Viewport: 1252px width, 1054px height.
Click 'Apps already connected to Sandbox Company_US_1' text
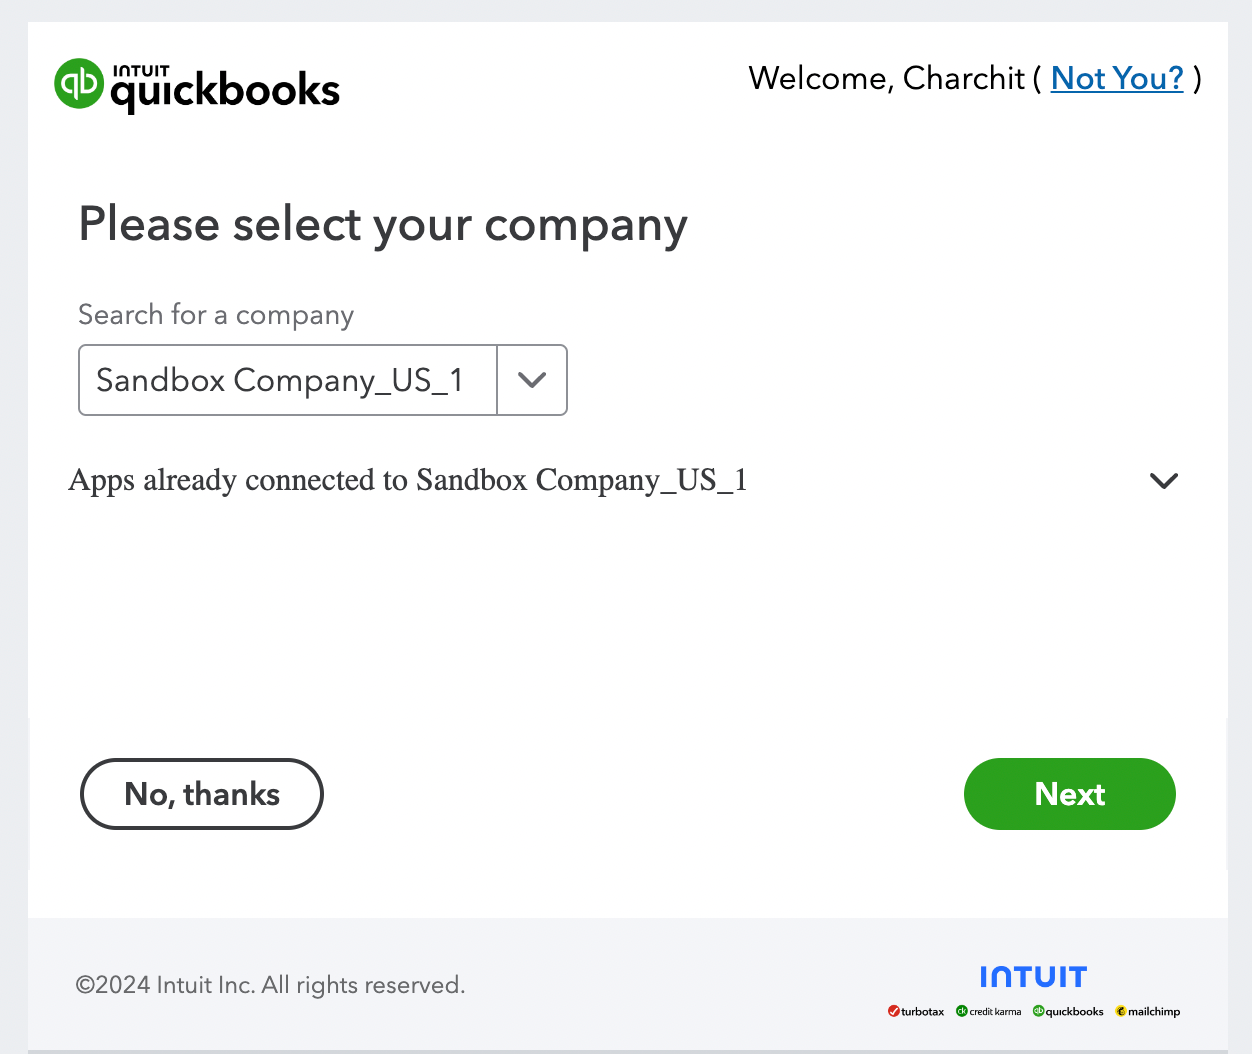pyautogui.click(x=407, y=481)
